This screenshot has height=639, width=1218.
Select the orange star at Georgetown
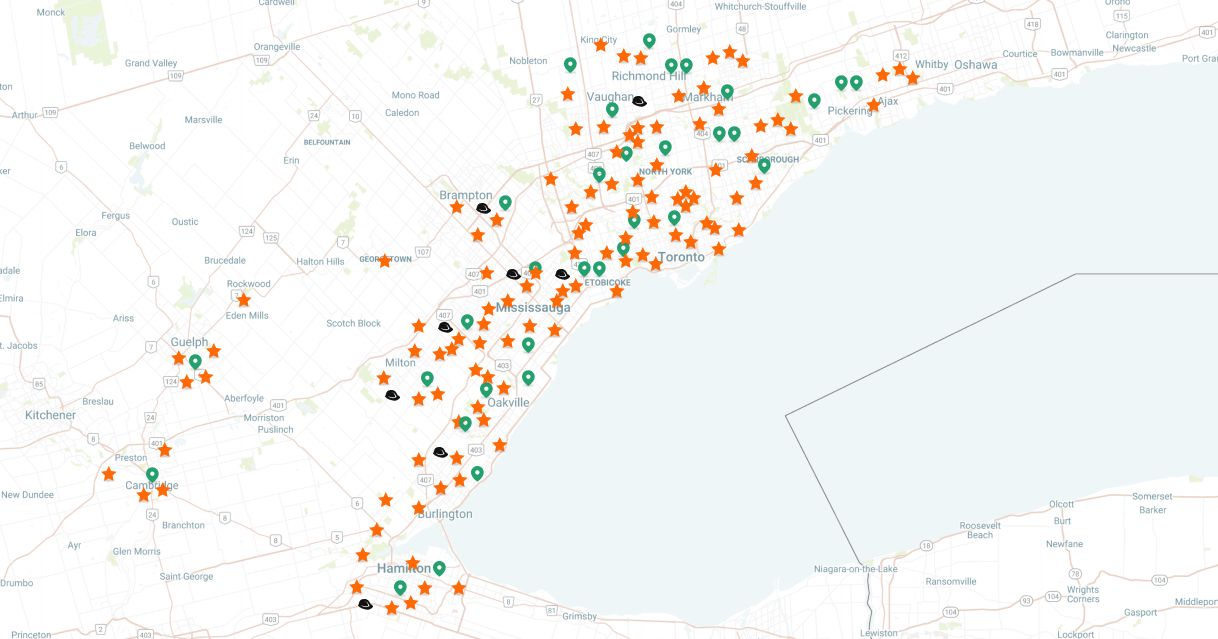click(x=385, y=261)
